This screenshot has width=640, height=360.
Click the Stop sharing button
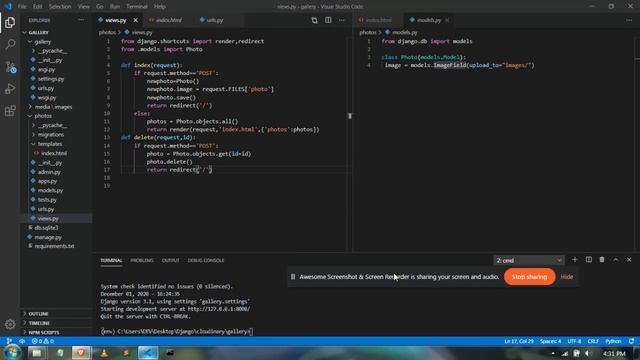point(529,277)
